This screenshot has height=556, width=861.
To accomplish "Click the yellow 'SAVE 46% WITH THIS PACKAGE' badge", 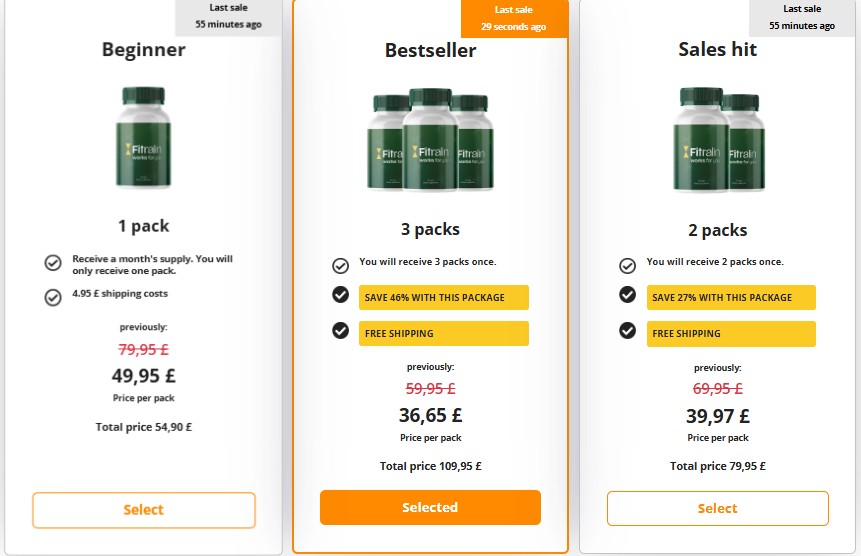I will (x=443, y=297).
